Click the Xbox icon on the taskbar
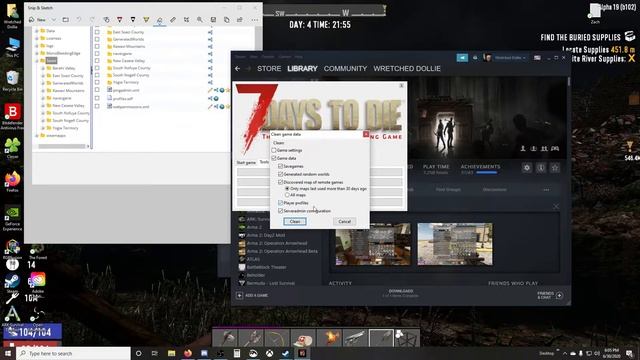 coord(269,353)
